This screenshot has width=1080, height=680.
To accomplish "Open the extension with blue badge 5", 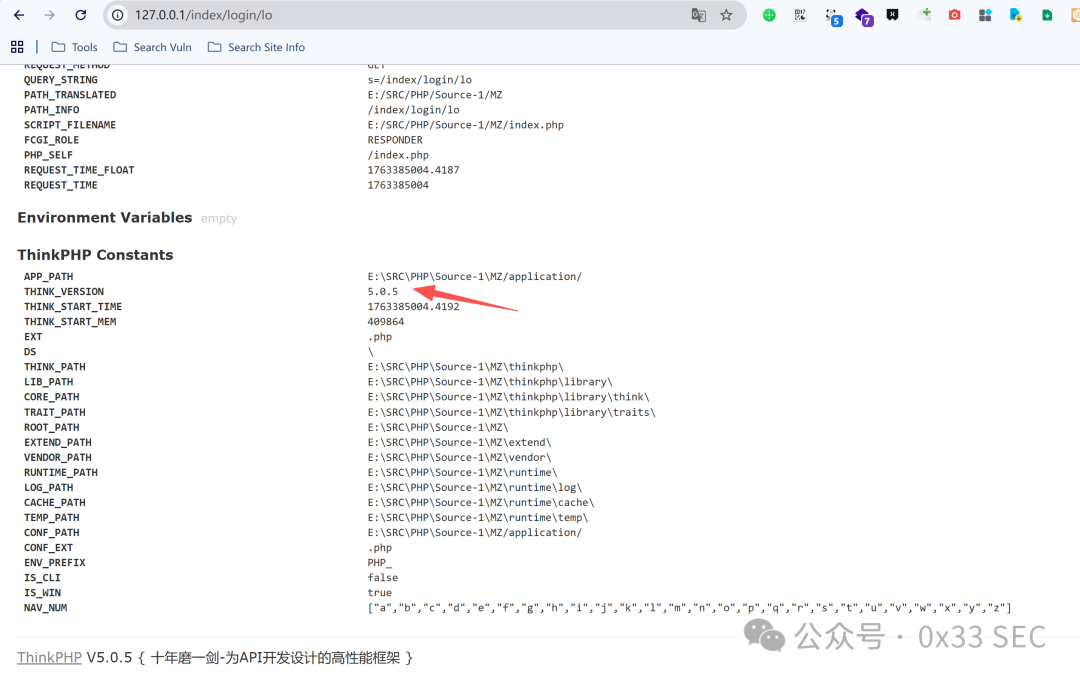I will tap(833, 17).
